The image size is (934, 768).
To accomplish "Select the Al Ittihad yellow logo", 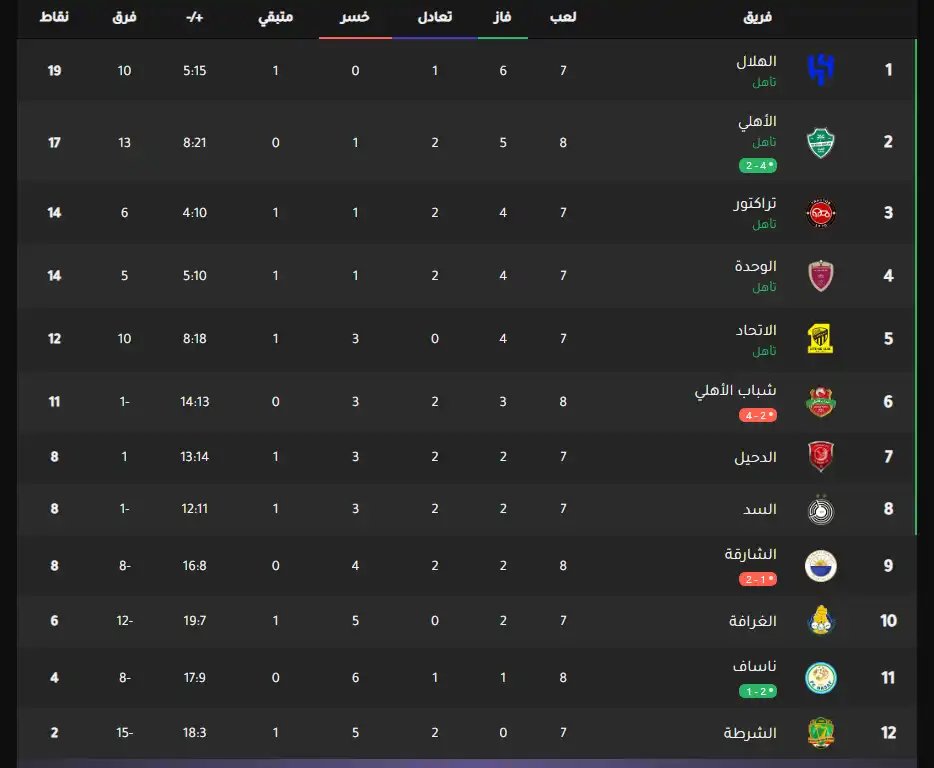I will point(821,339).
